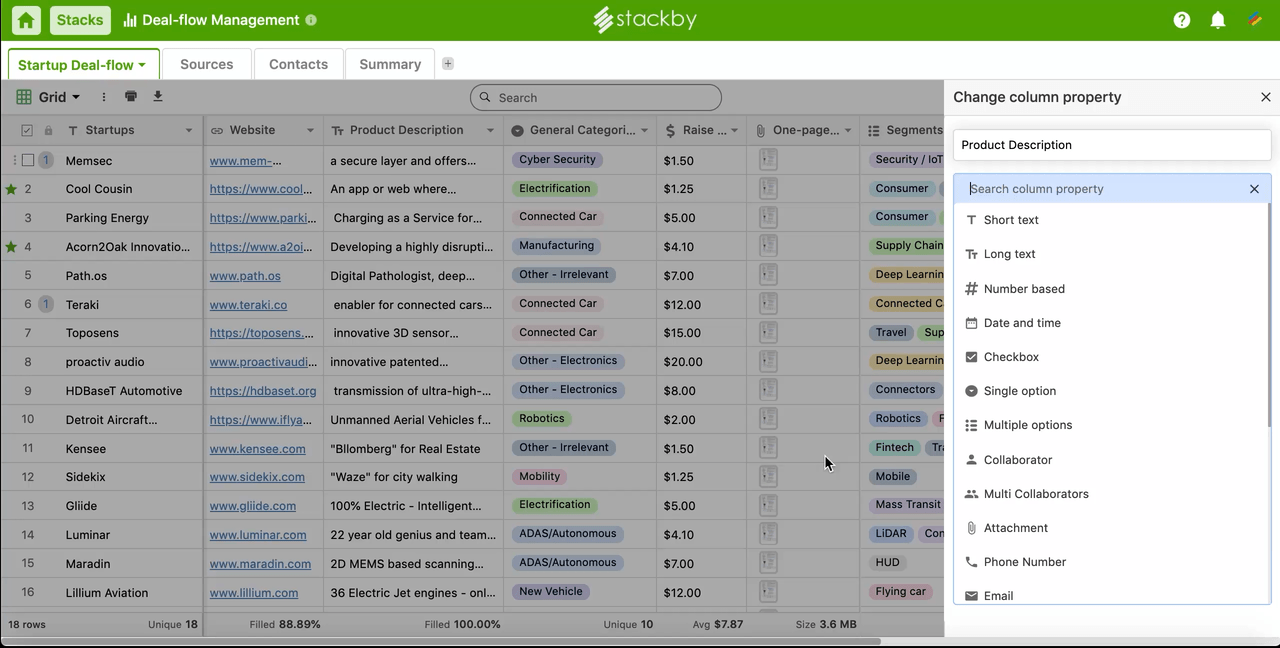
Task: Check the Memsec row checkbox
Action: pyautogui.click(x=28, y=160)
